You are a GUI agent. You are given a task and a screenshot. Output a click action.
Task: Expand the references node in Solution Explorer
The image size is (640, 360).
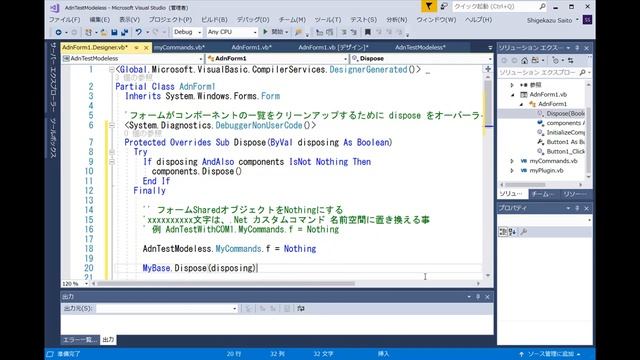512,85
